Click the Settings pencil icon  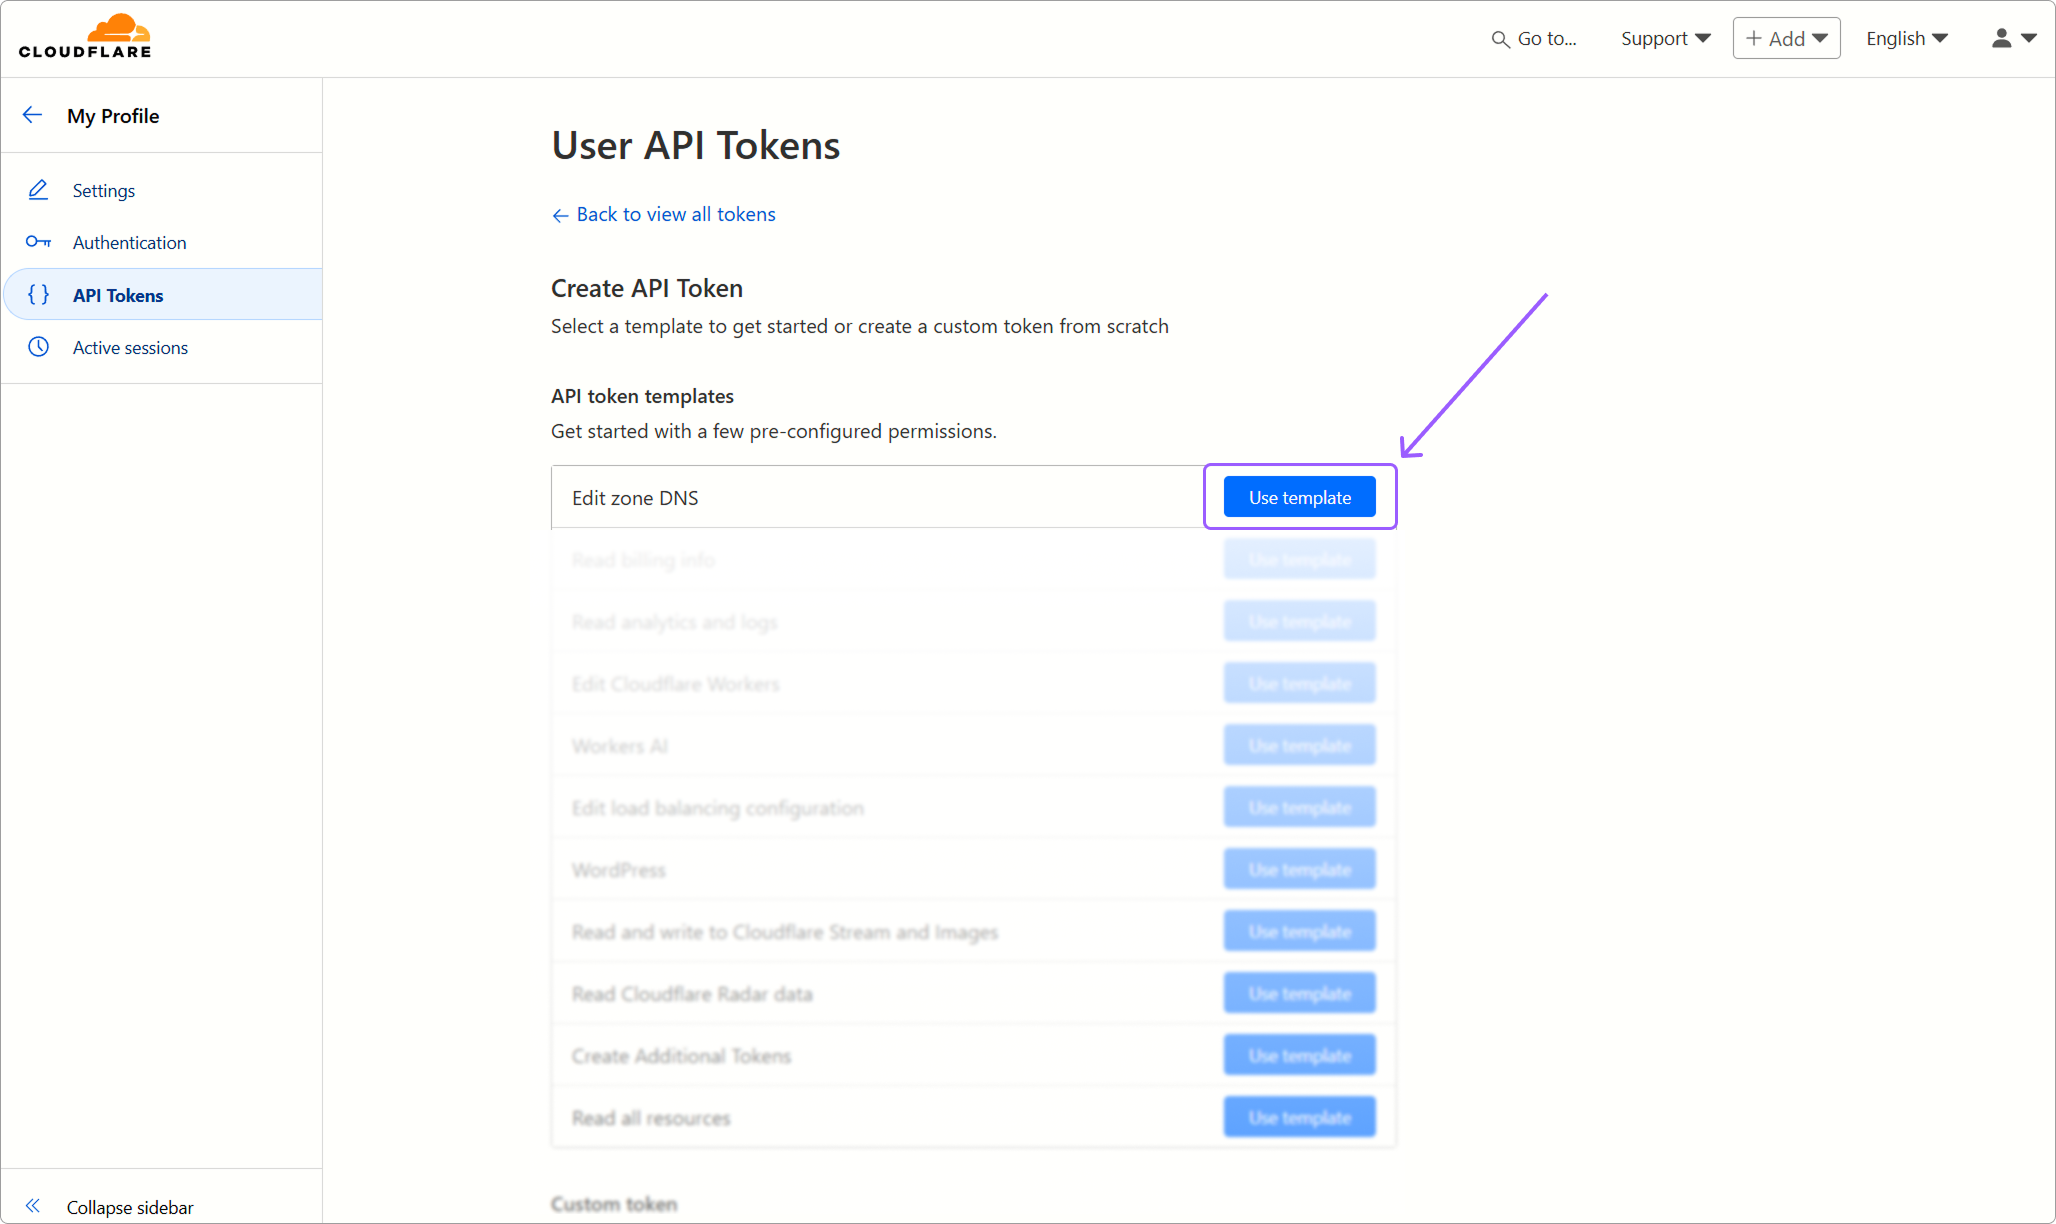[x=38, y=190]
